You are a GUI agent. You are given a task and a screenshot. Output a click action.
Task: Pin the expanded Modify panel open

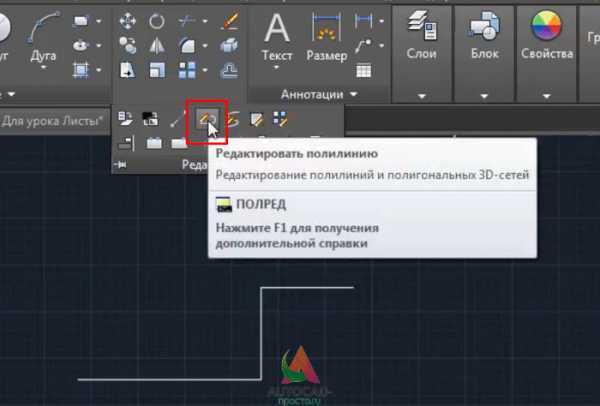[121, 165]
